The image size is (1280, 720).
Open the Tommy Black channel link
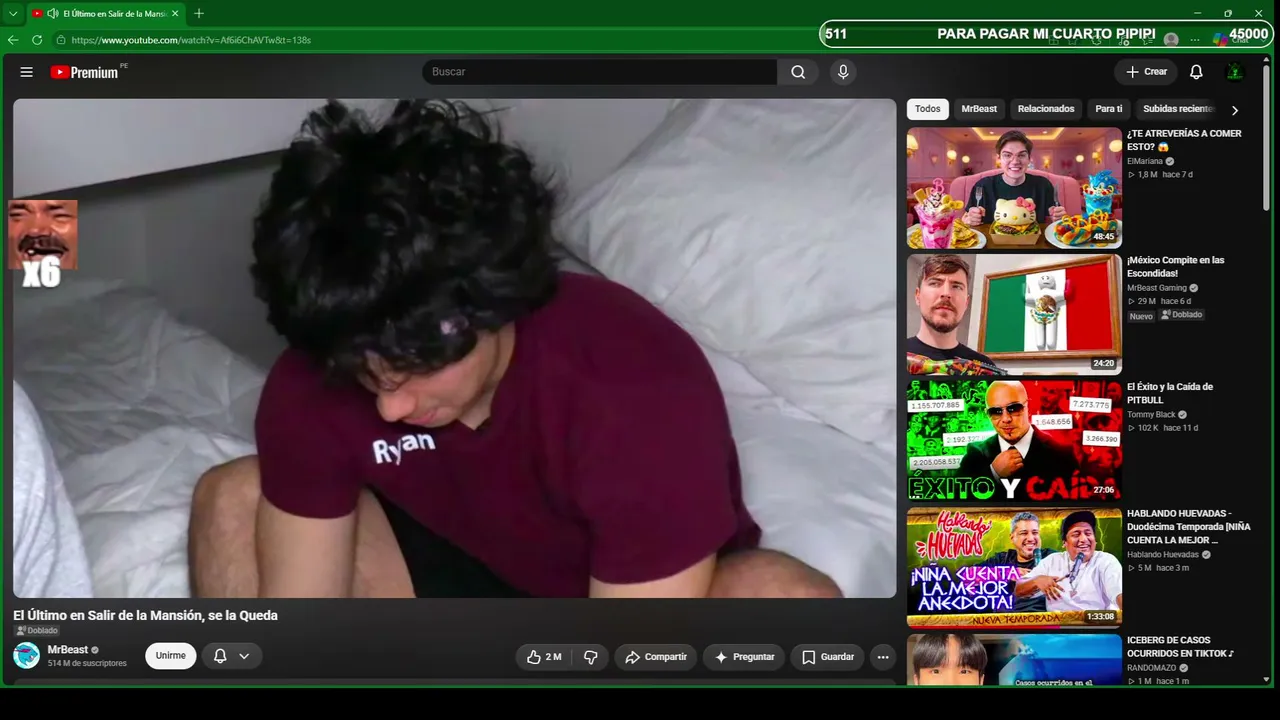(1151, 415)
